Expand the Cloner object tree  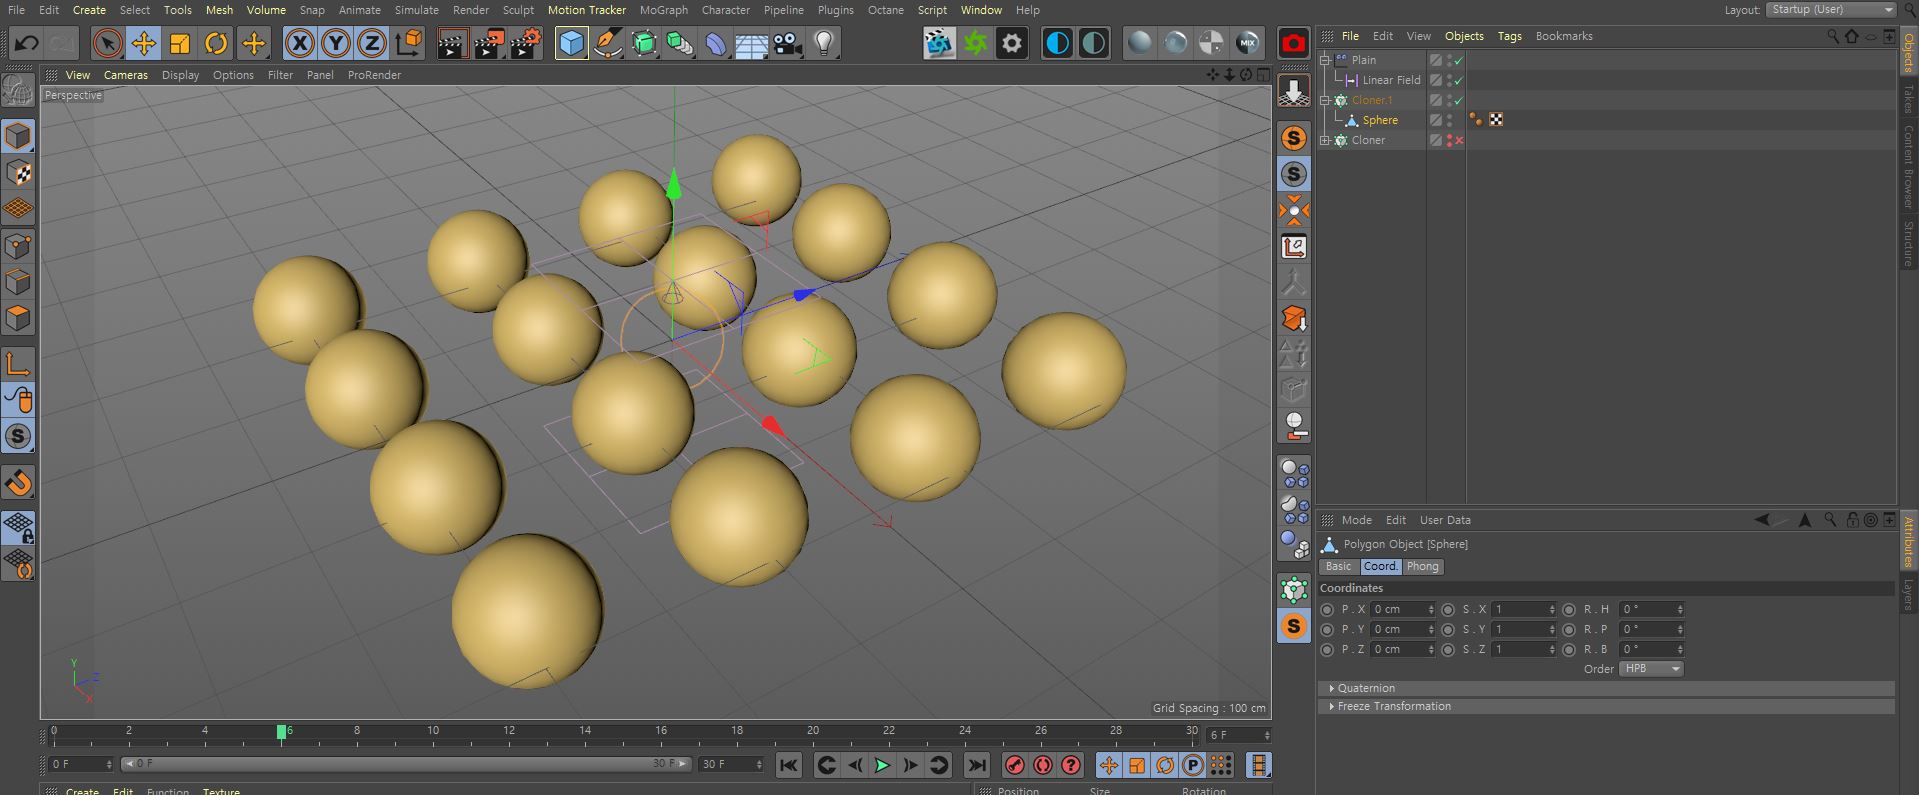point(1325,140)
